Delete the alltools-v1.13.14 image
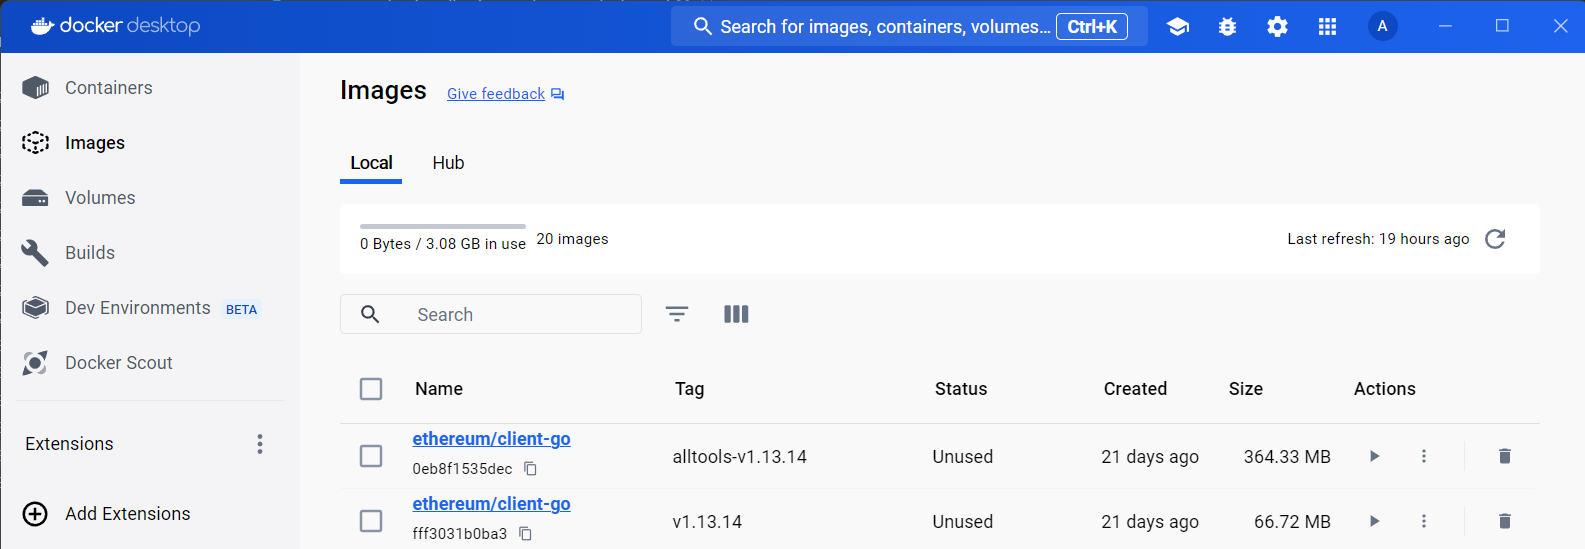The height and width of the screenshot is (549, 1585). click(x=1504, y=456)
